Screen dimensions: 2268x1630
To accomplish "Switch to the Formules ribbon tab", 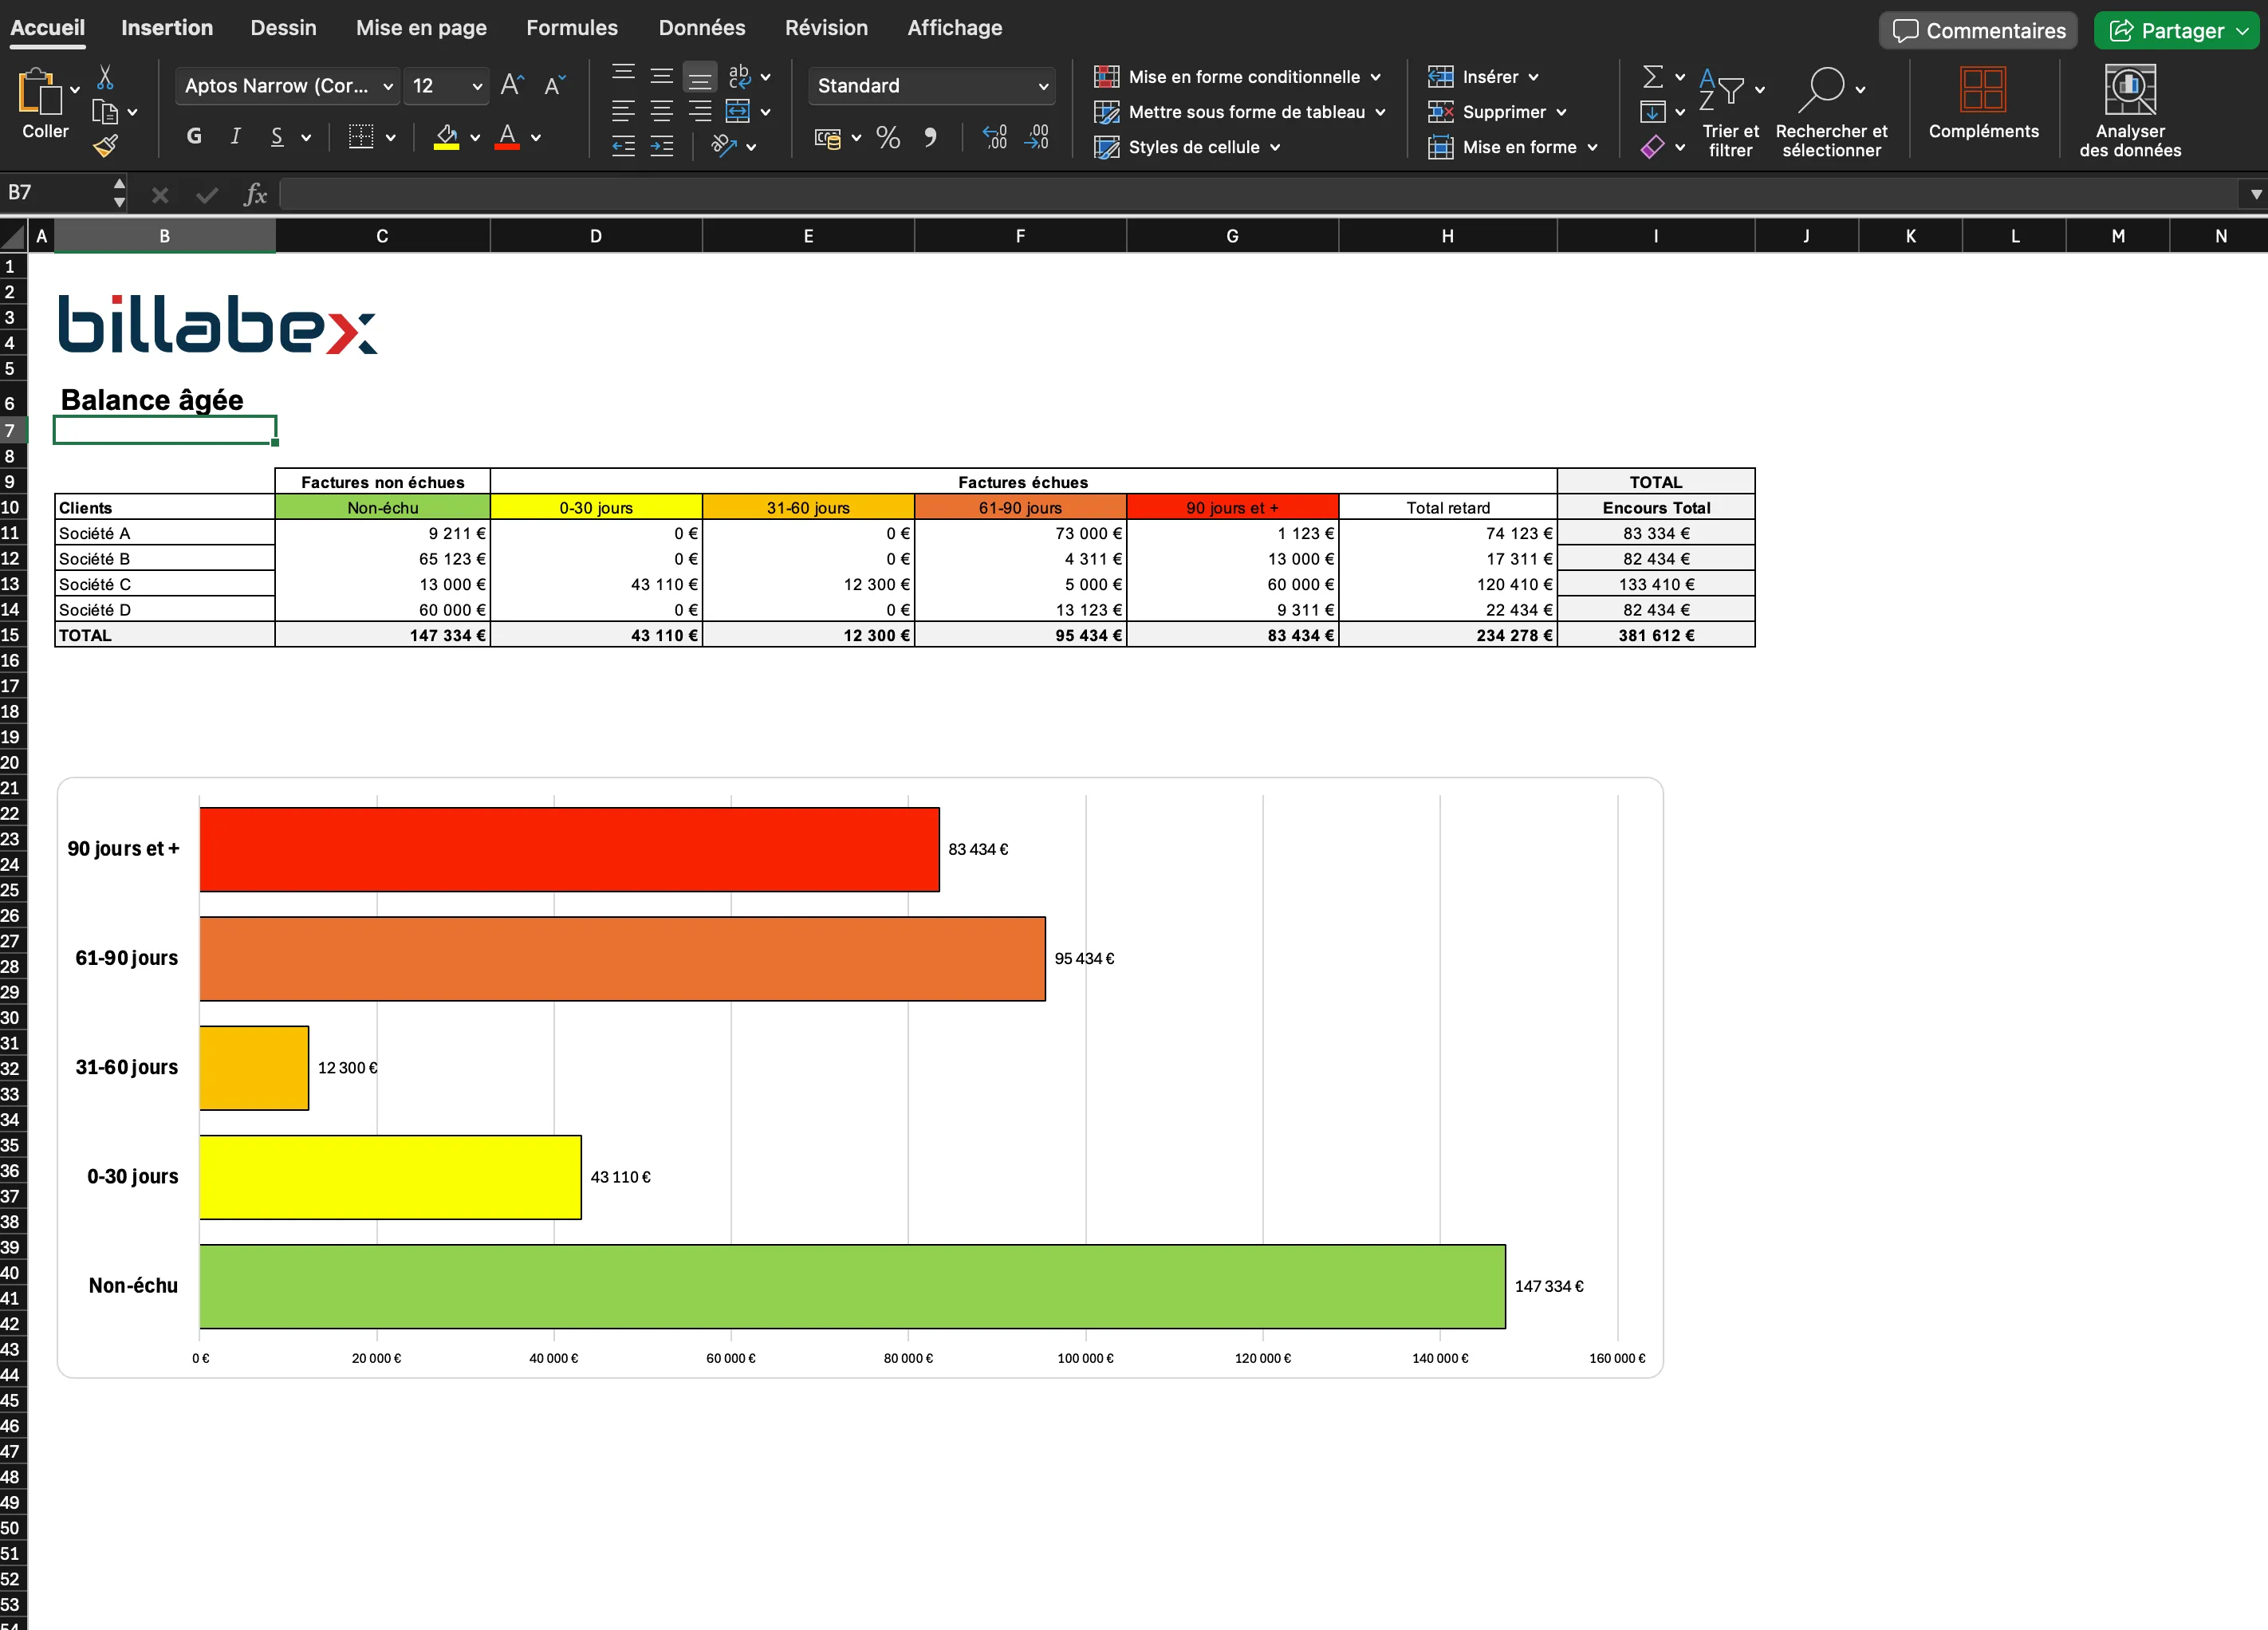I will pos(571,27).
